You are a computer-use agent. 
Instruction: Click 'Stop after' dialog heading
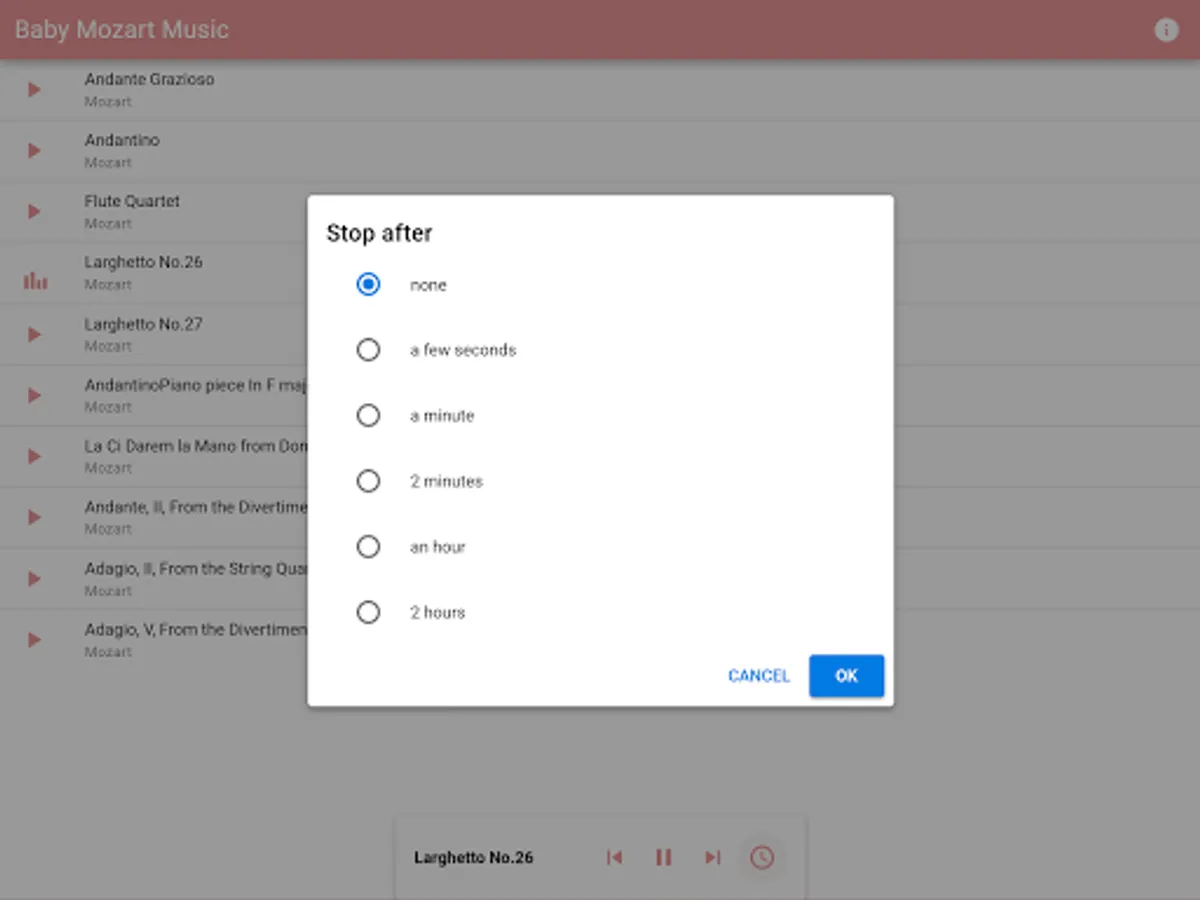tap(379, 234)
